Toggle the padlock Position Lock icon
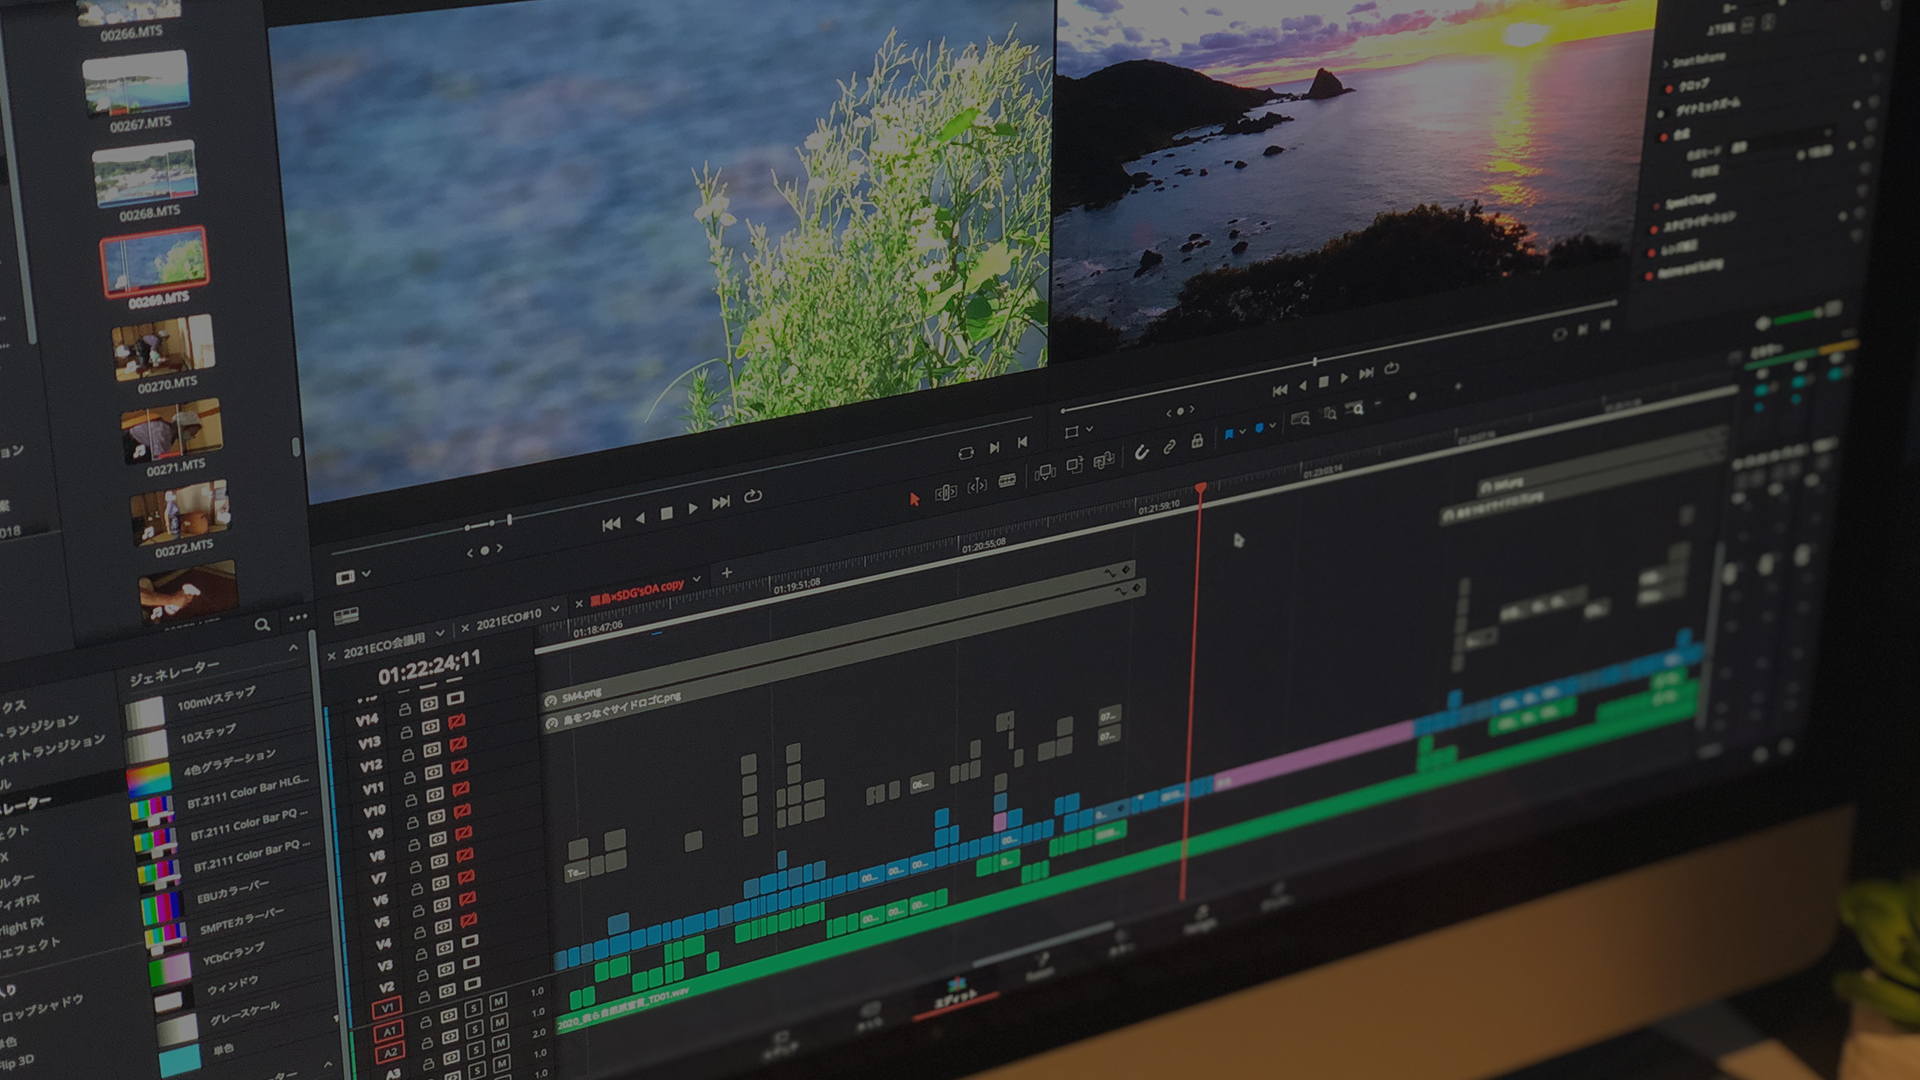 click(1197, 441)
